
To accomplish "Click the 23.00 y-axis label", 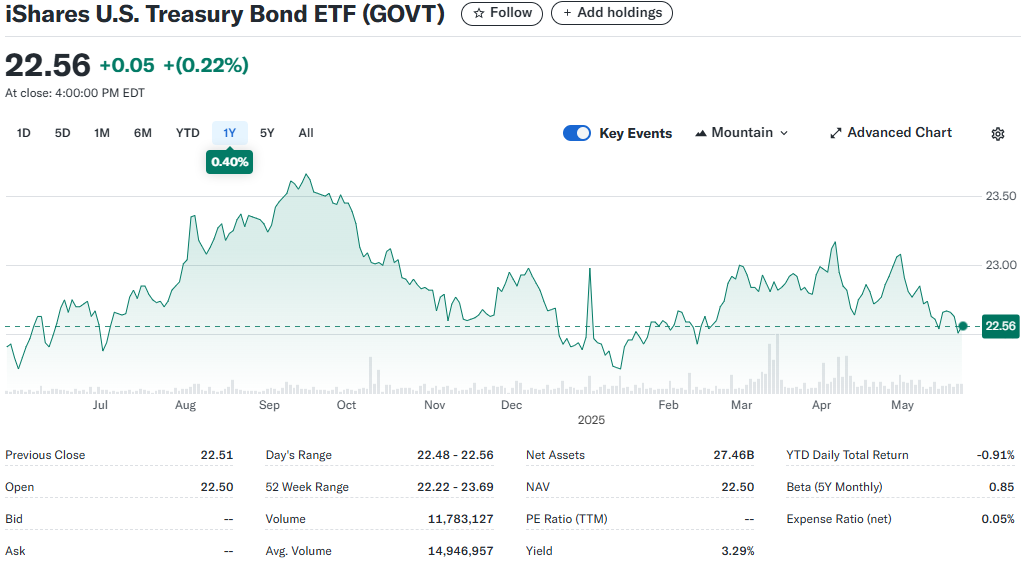I will tap(1001, 265).
